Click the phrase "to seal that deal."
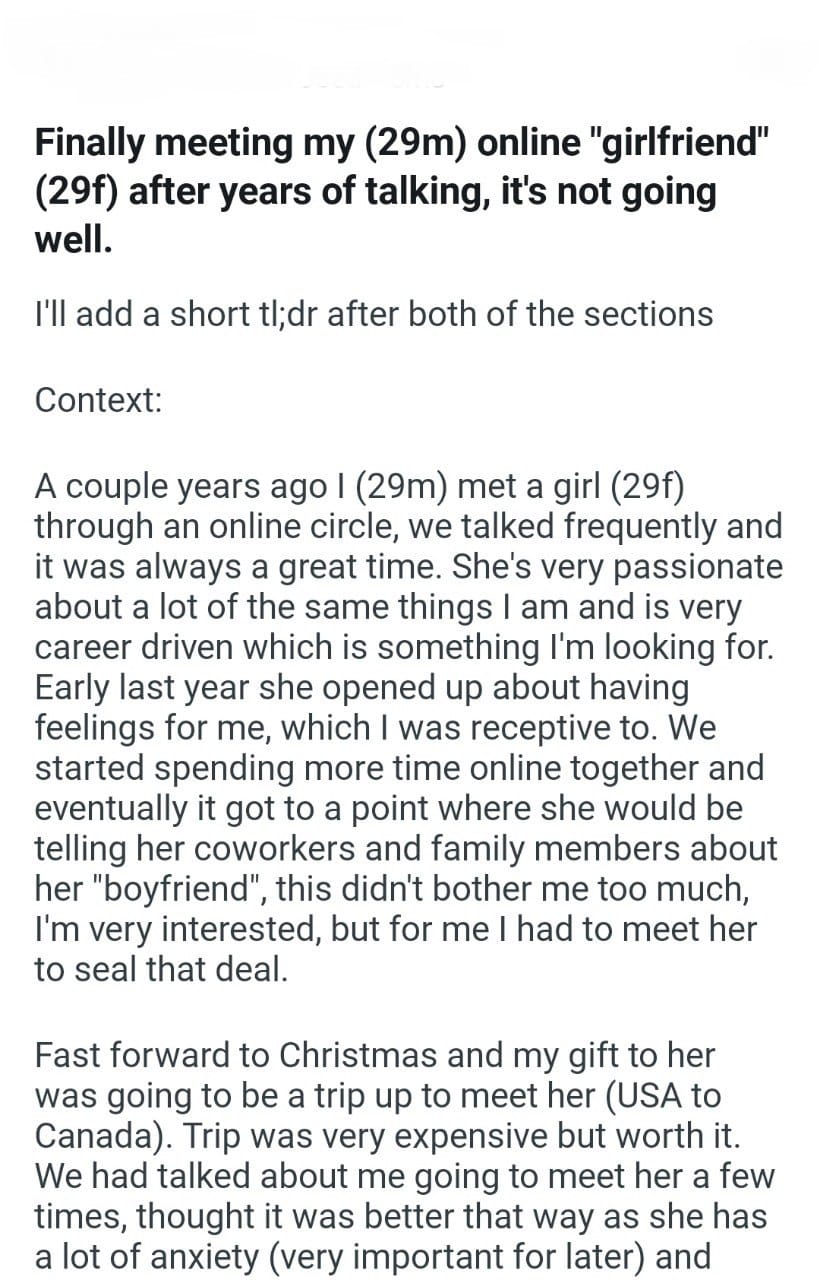Viewport: 820px width, 1280px height. tap(161, 970)
